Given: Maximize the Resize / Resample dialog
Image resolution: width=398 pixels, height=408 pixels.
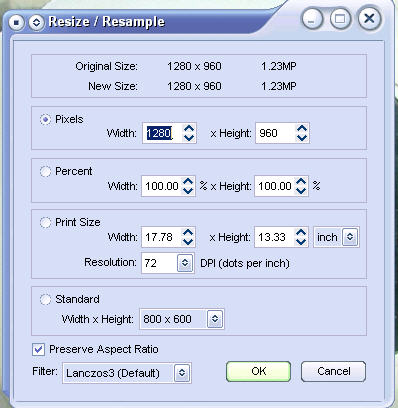Looking at the screenshot, I should [x=340, y=19].
